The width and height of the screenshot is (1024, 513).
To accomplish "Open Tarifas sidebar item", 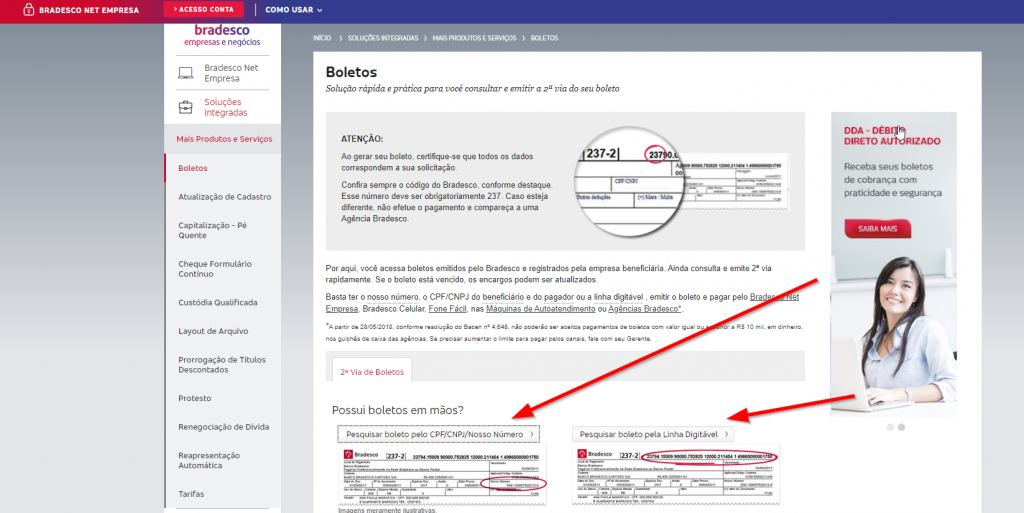I will point(191,494).
